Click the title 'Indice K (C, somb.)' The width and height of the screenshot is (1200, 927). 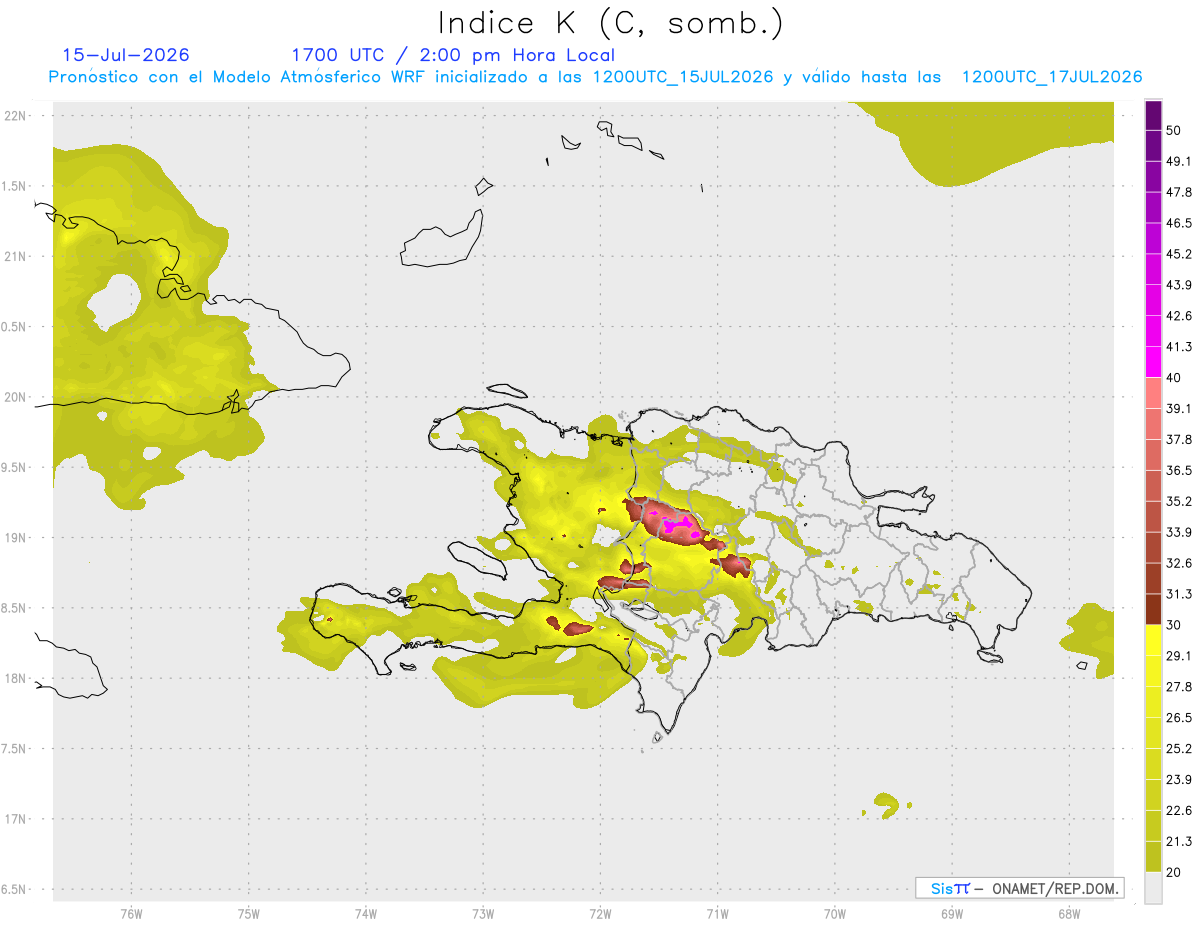tap(610, 23)
